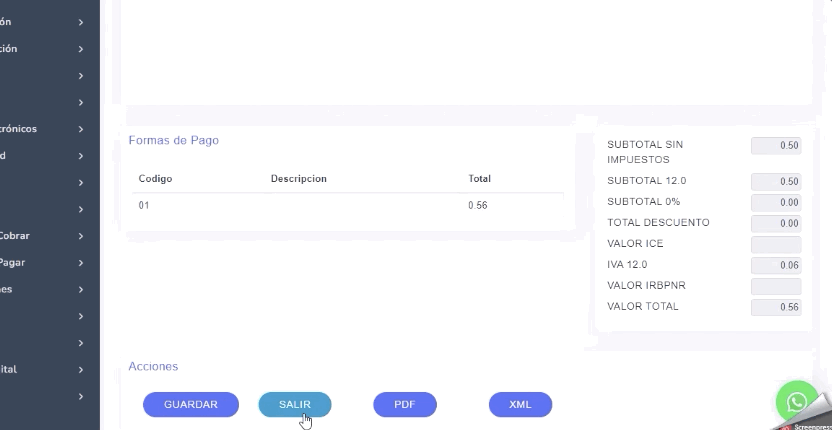This screenshot has height=430, width=832.
Task: Click the Codigo column header
Action: click(x=155, y=179)
